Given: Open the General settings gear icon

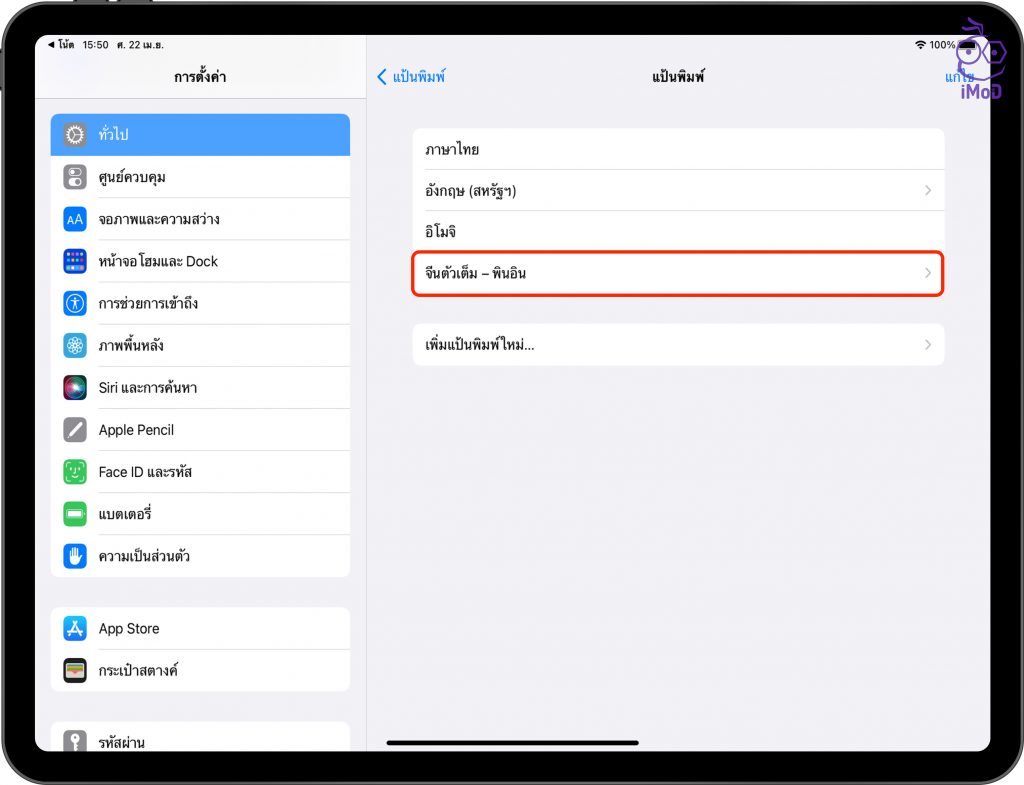Looking at the screenshot, I should [x=74, y=135].
